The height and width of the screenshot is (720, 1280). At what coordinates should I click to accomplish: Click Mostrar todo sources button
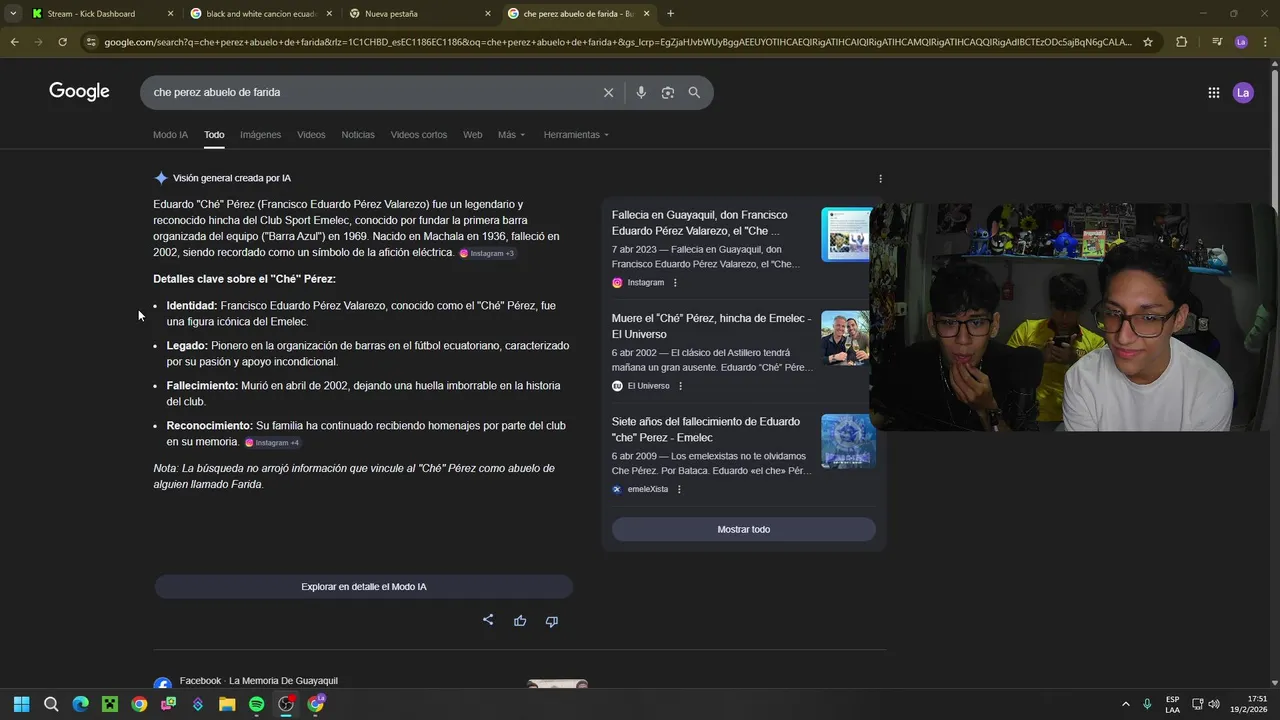pos(743,529)
